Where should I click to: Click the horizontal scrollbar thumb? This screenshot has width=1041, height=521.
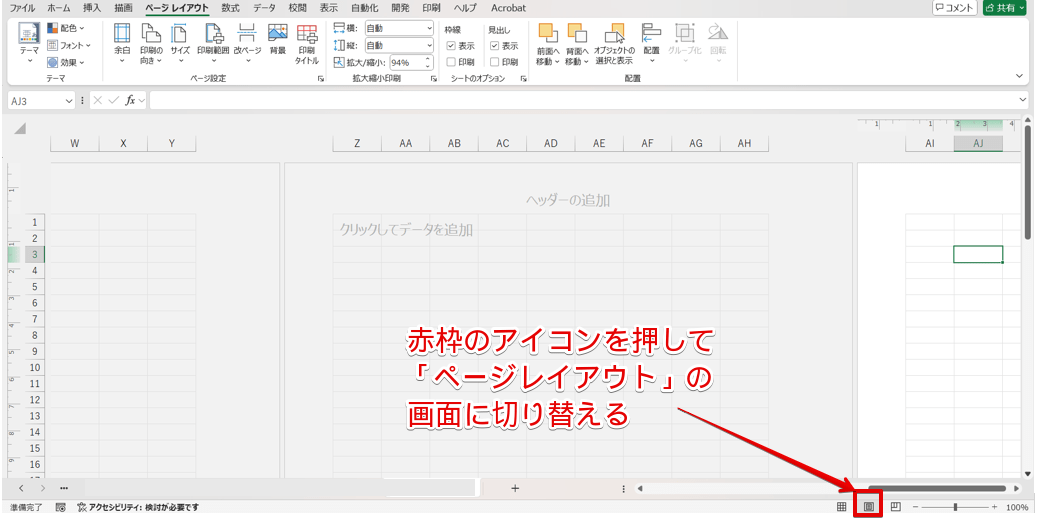pos(937,488)
